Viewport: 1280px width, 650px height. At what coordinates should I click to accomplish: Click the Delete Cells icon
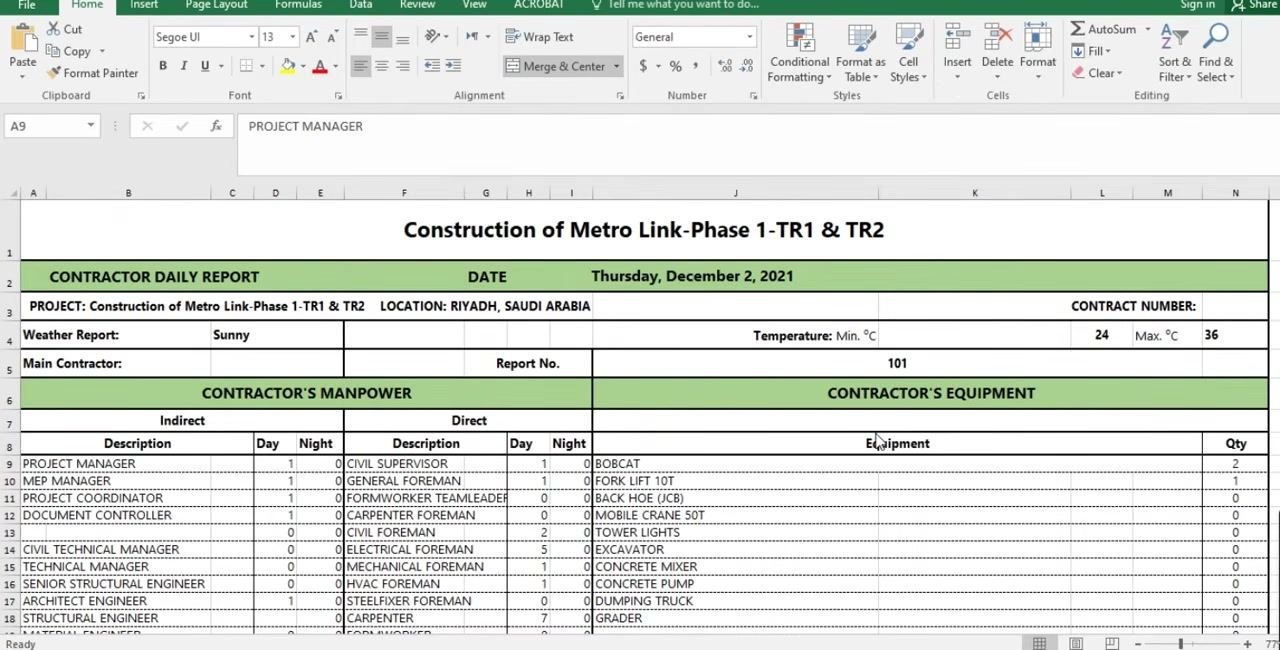click(x=997, y=39)
